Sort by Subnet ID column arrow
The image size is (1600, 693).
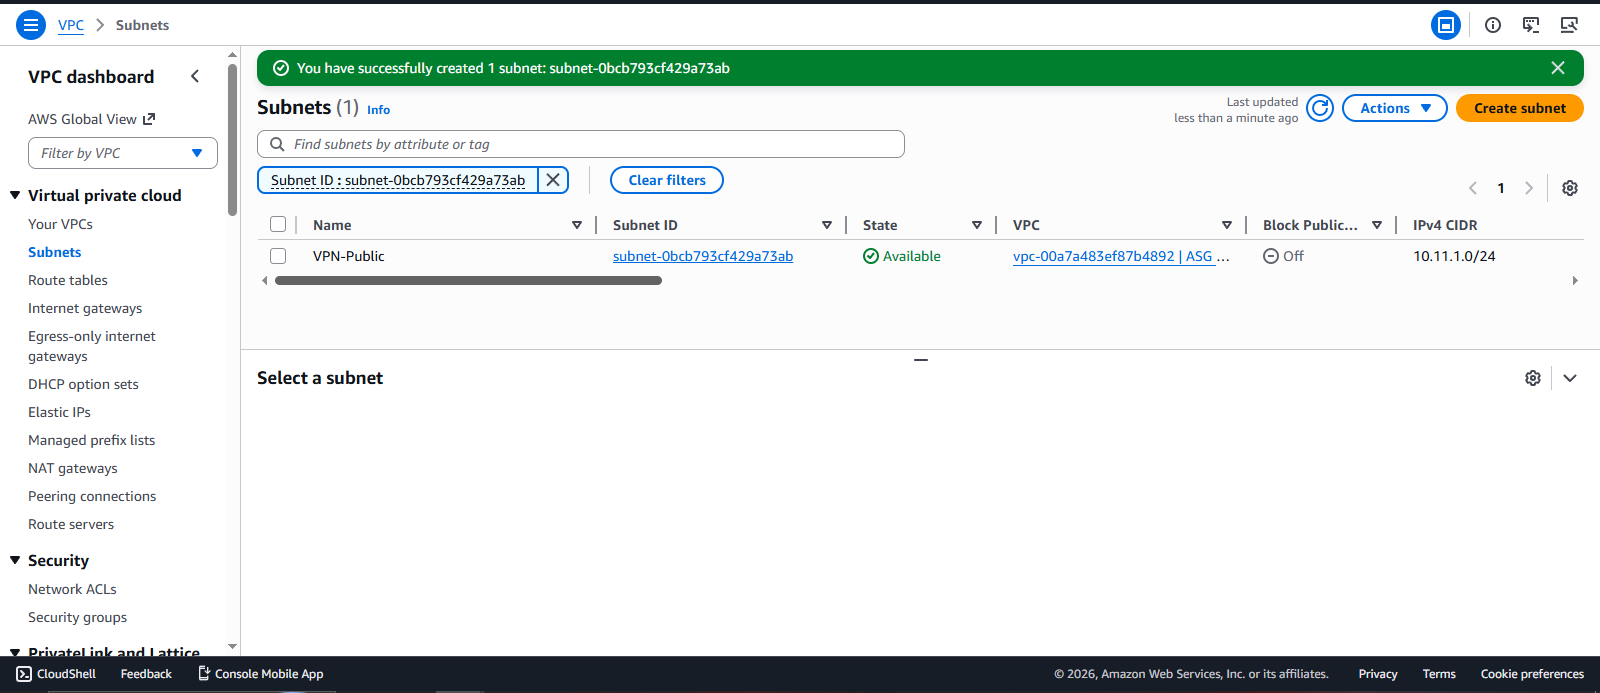(827, 225)
